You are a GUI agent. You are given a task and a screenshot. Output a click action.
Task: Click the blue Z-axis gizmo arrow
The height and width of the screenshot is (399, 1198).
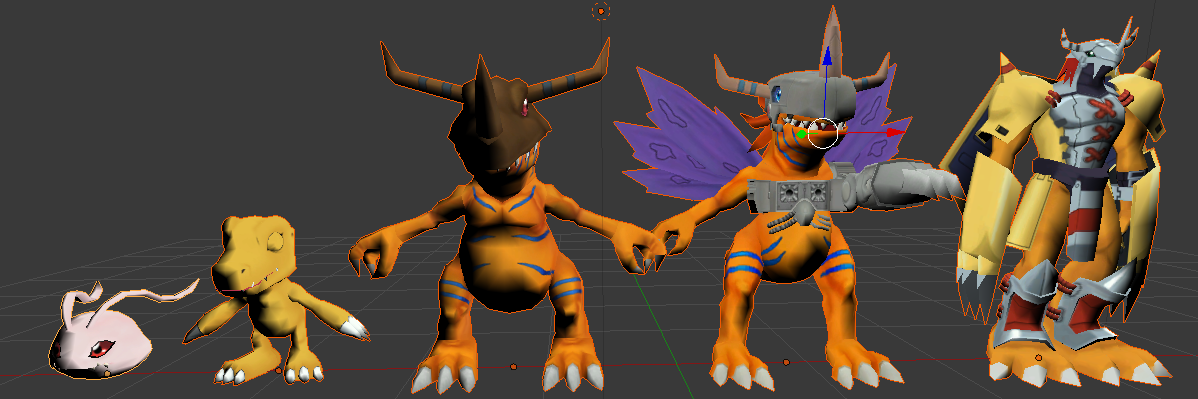coord(826,58)
